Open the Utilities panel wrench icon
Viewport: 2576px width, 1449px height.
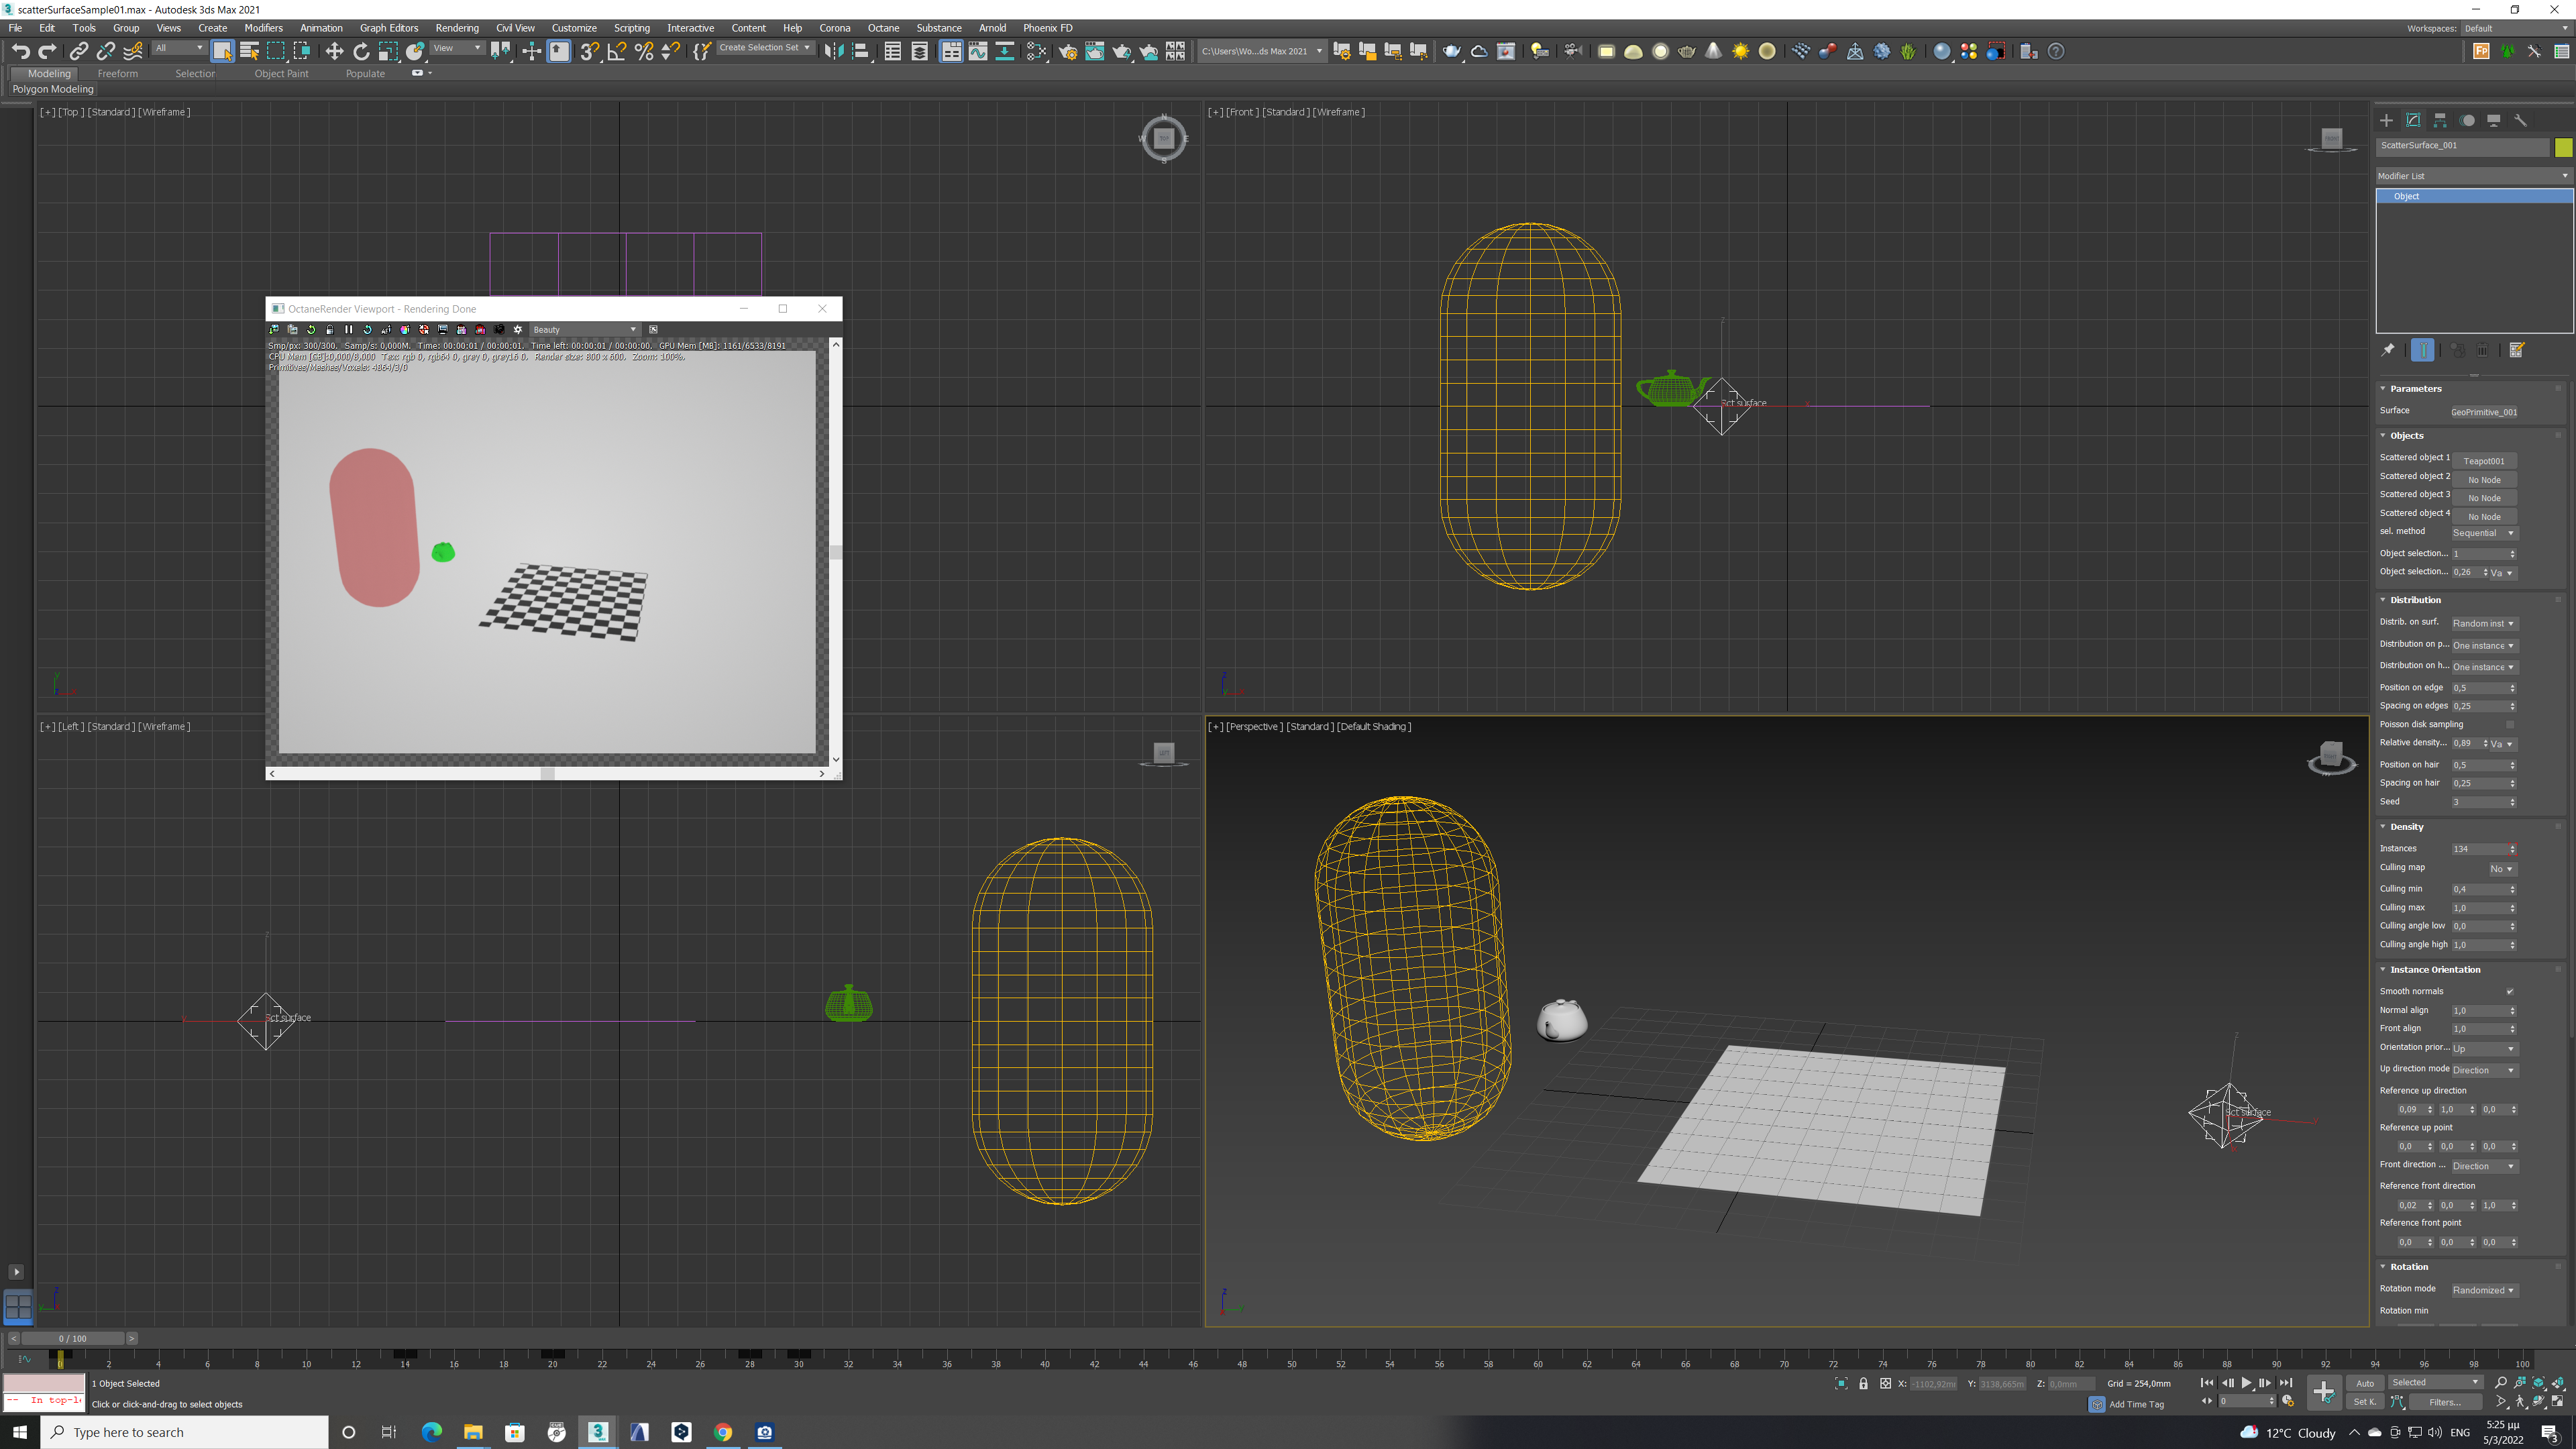(2521, 120)
